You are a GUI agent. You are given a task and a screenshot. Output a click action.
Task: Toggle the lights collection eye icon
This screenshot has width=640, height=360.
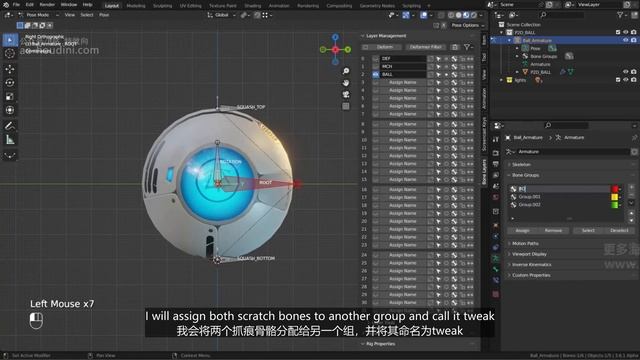(x=626, y=80)
